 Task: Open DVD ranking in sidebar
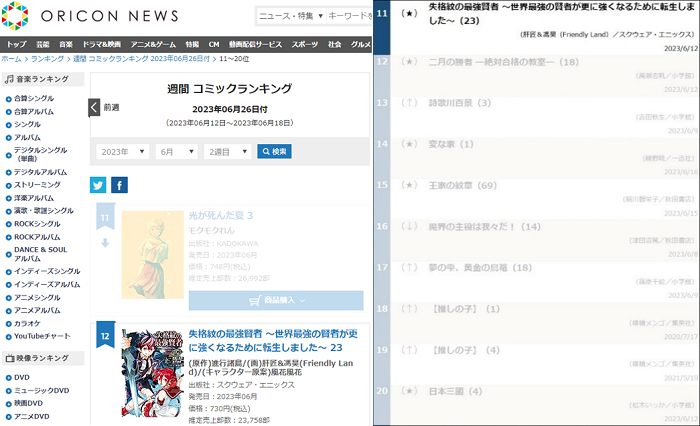coord(21,377)
